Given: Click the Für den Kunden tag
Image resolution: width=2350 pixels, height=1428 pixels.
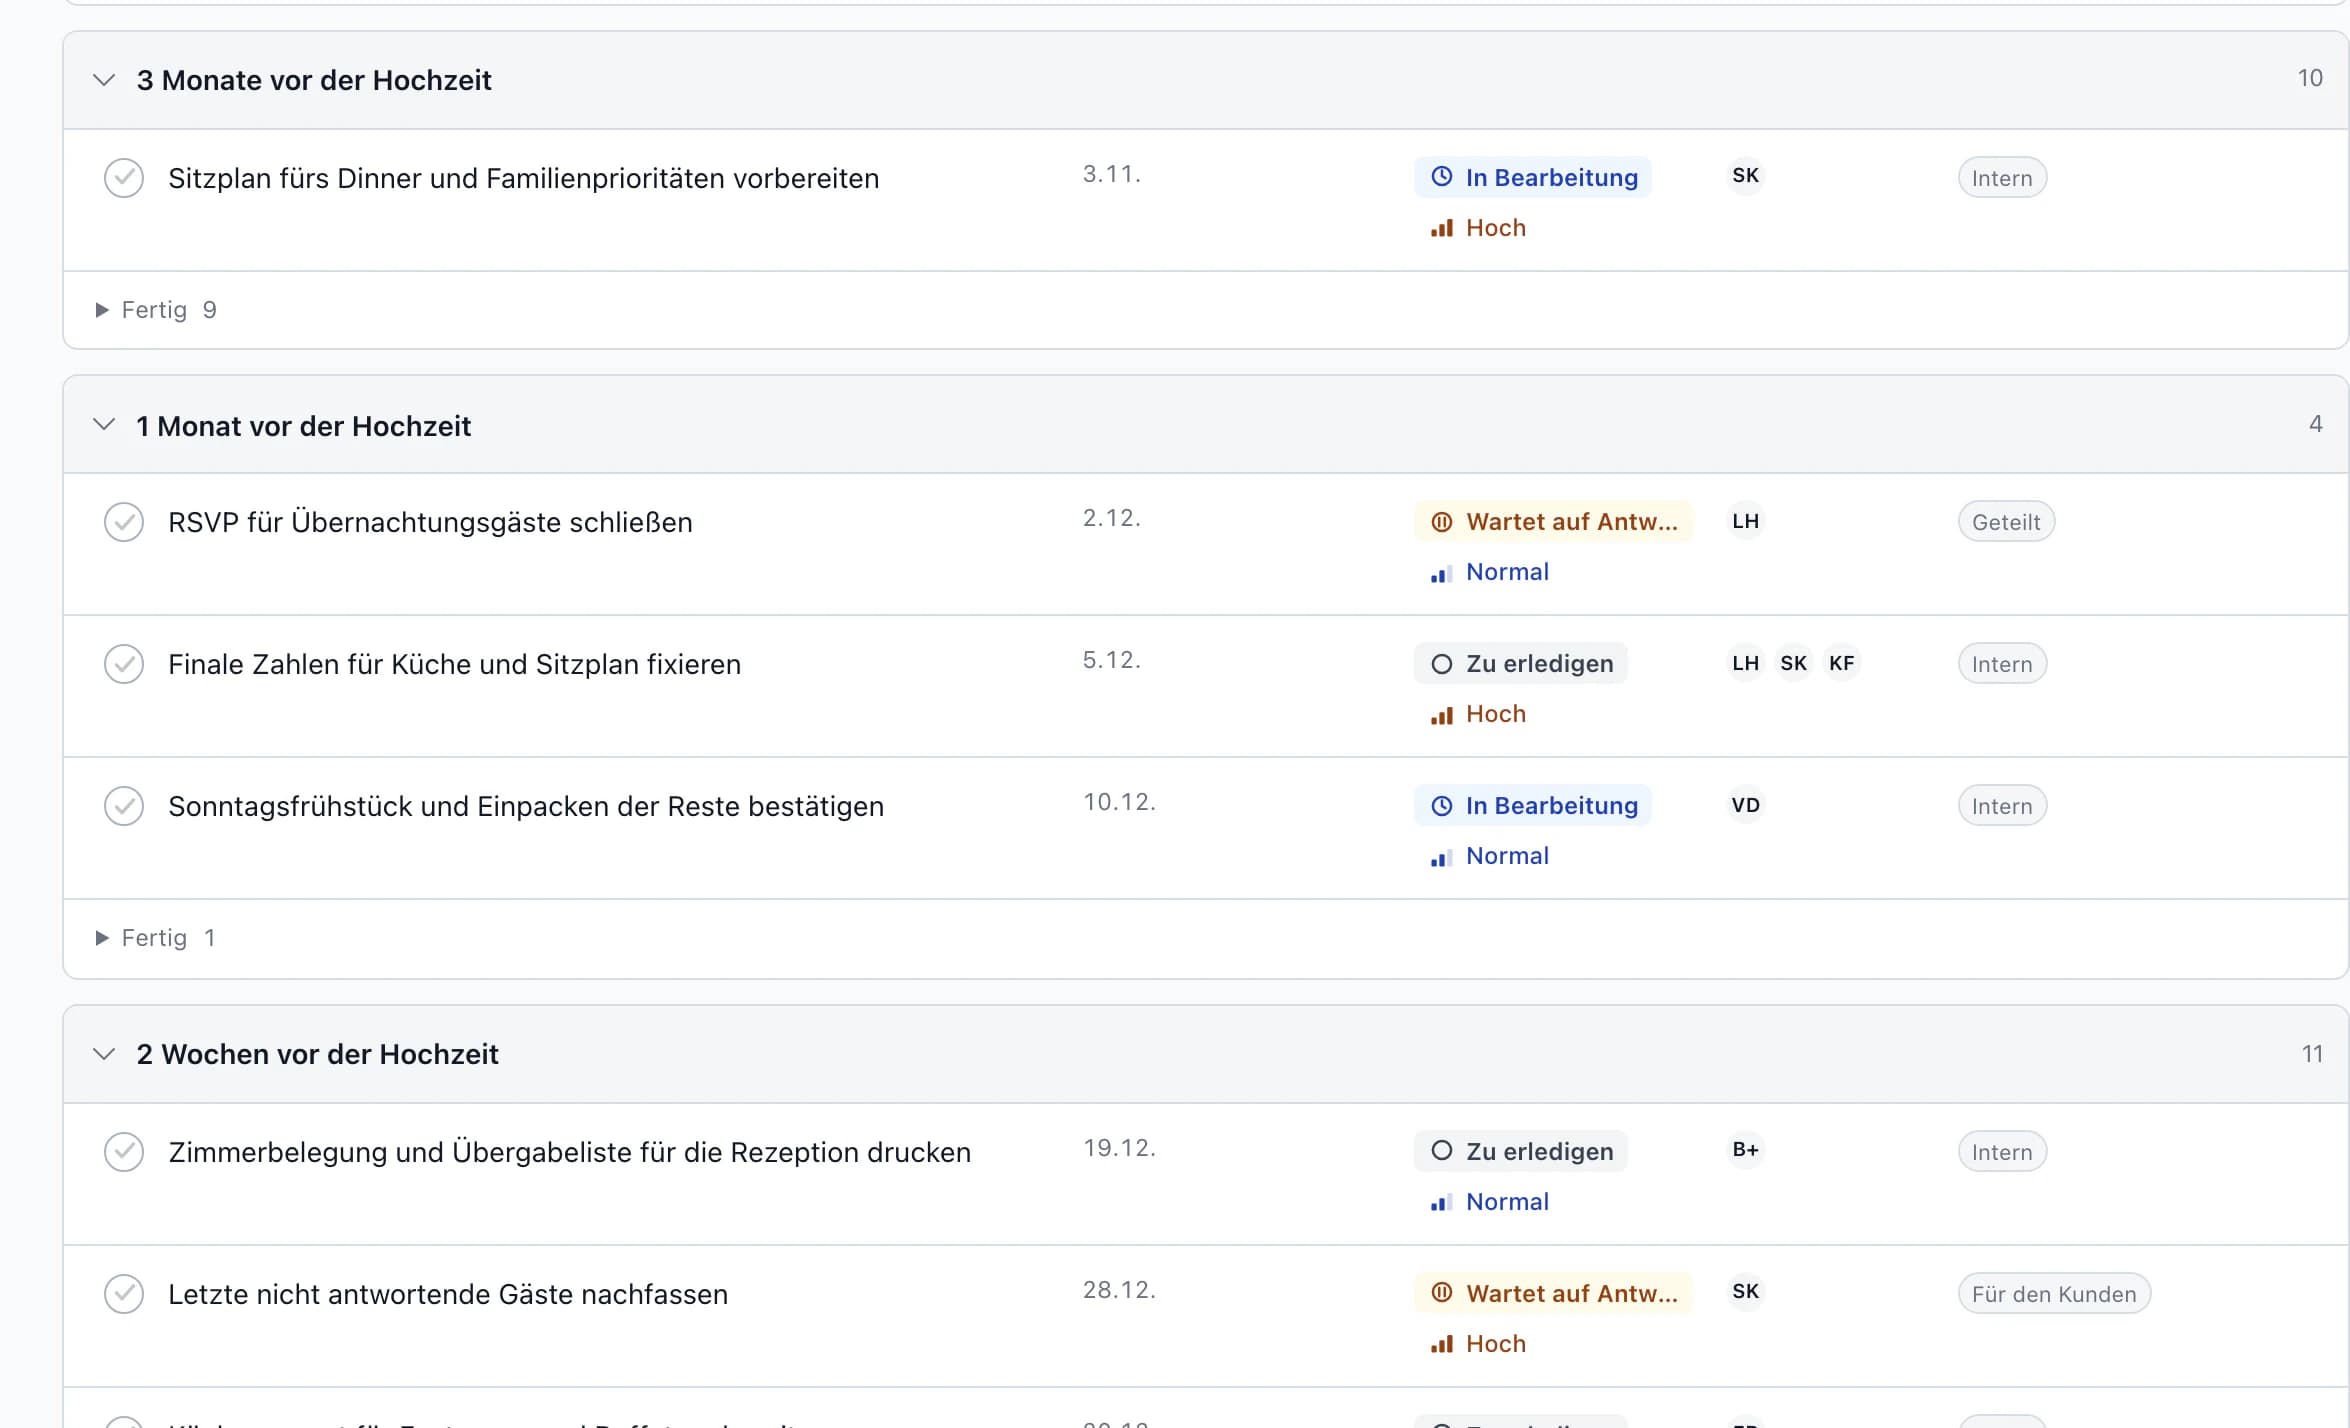Looking at the screenshot, I should click(x=2053, y=1294).
